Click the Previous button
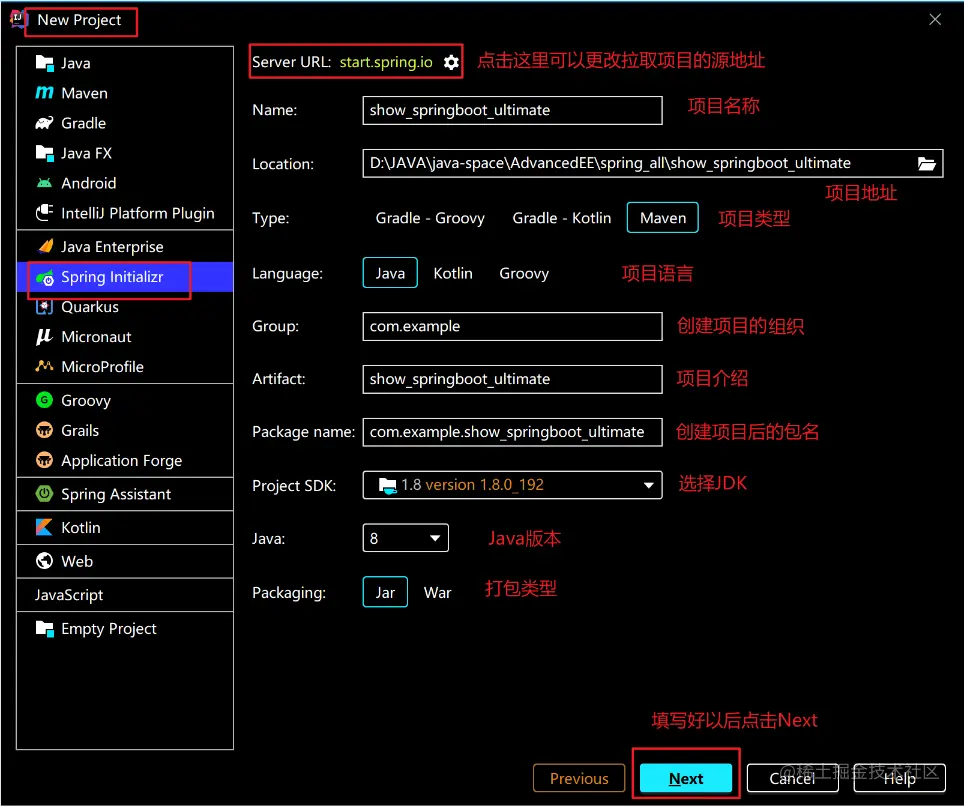 tap(579, 778)
